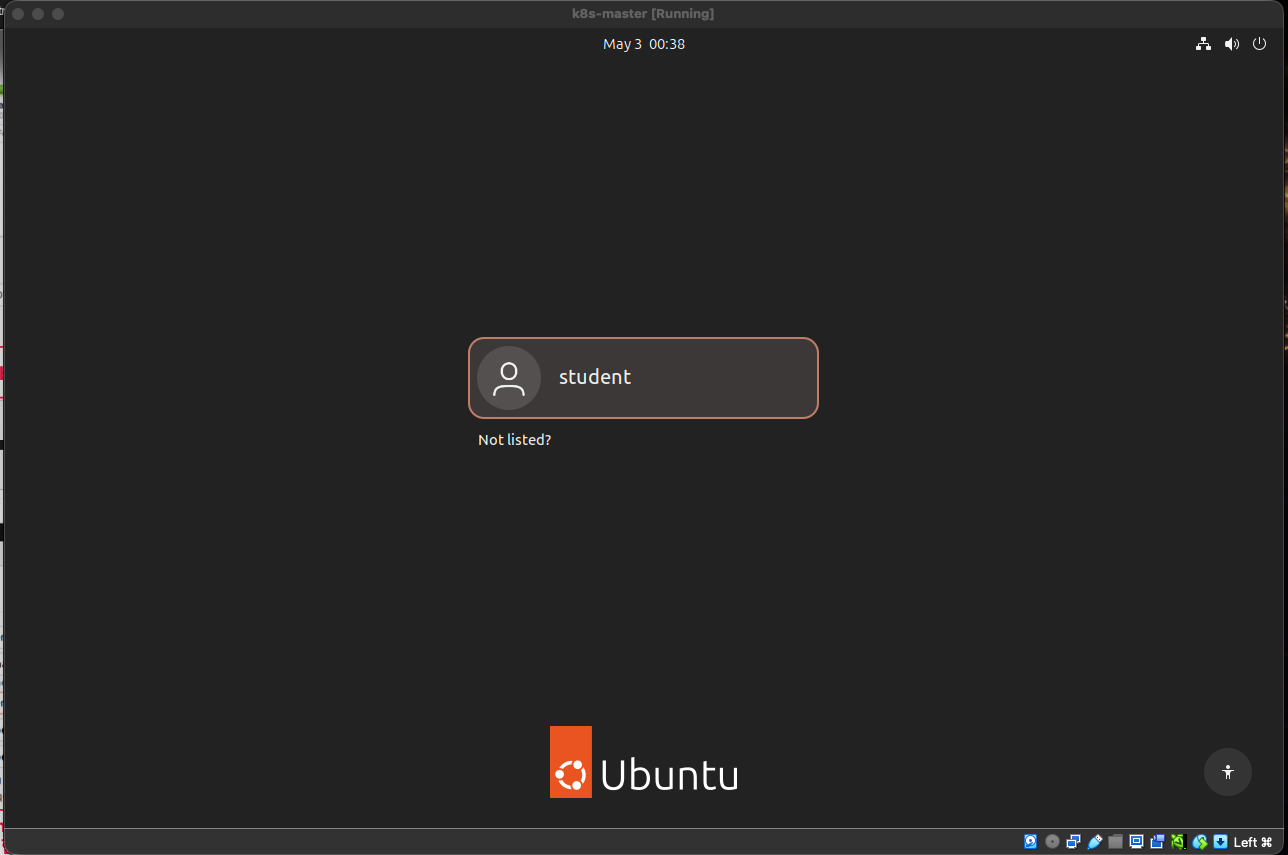Click the shared folders indicator
Screen dimensions: 1288x855
(1116, 842)
